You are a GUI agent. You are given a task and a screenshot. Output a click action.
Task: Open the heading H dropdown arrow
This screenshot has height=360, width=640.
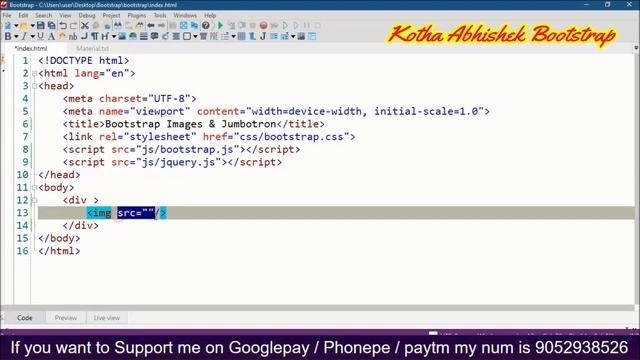point(113,37)
